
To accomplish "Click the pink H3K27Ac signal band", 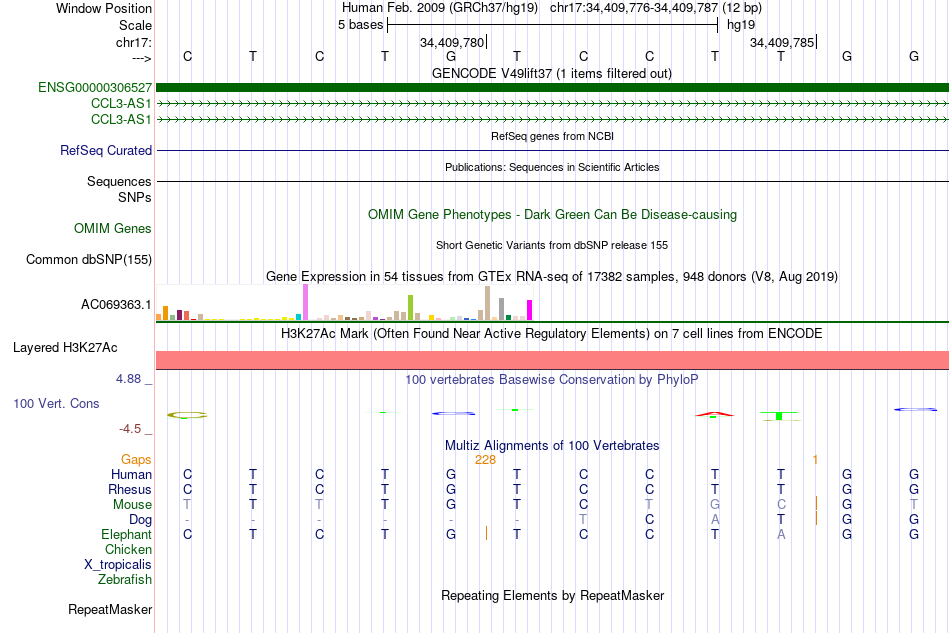I will 552,360.
